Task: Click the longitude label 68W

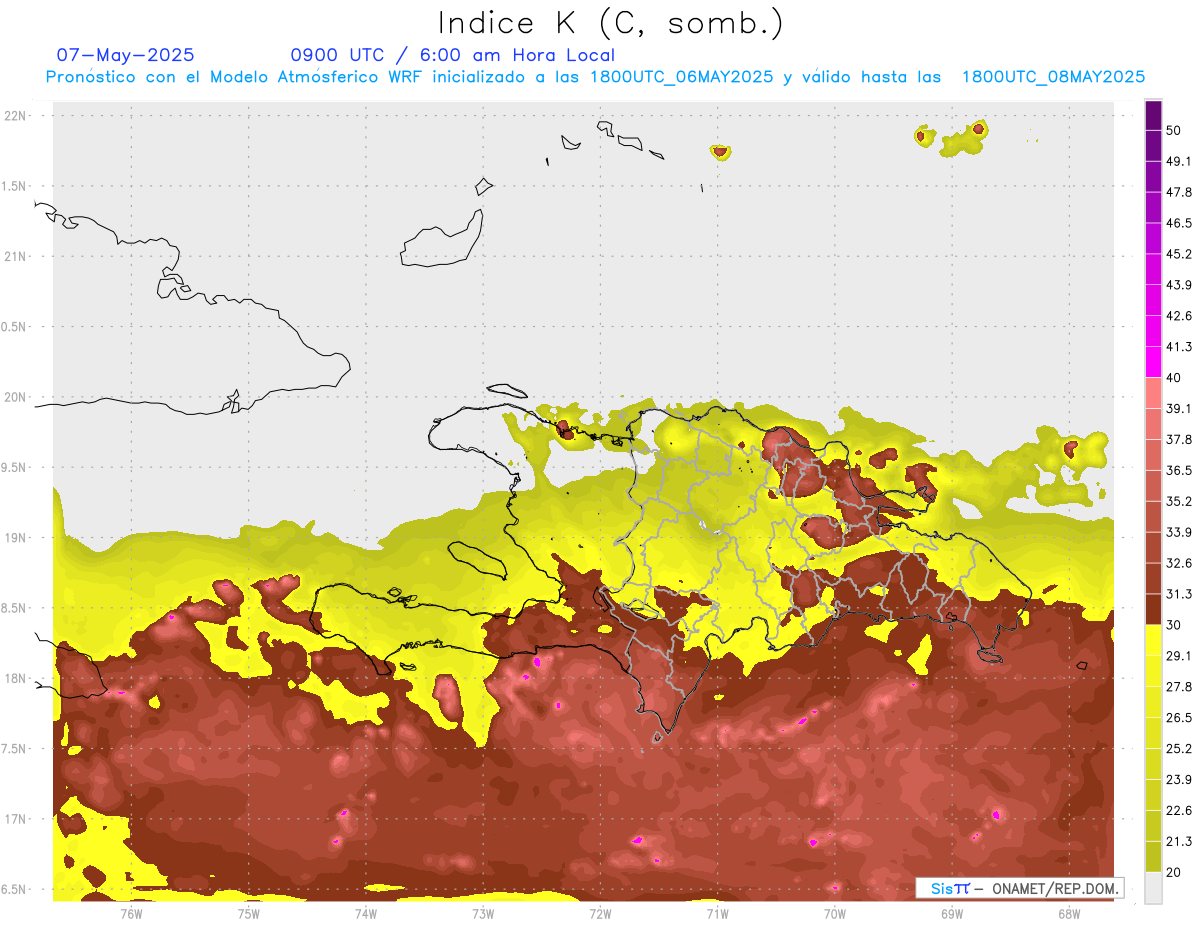Action: click(1069, 913)
